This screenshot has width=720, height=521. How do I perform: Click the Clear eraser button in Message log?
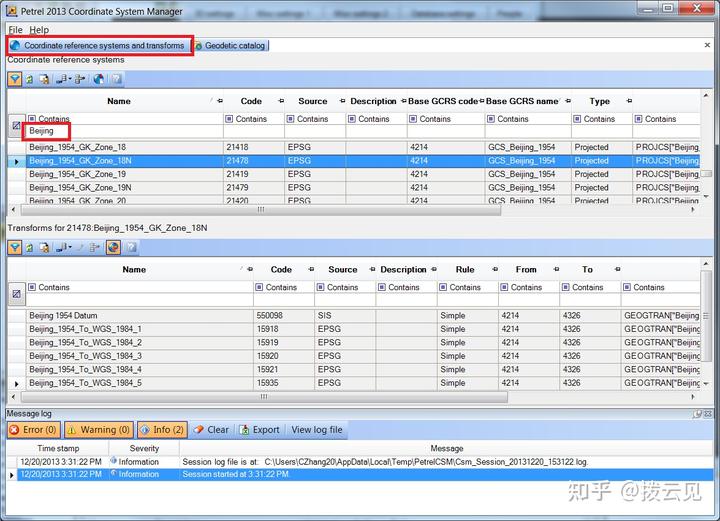(211, 430)
